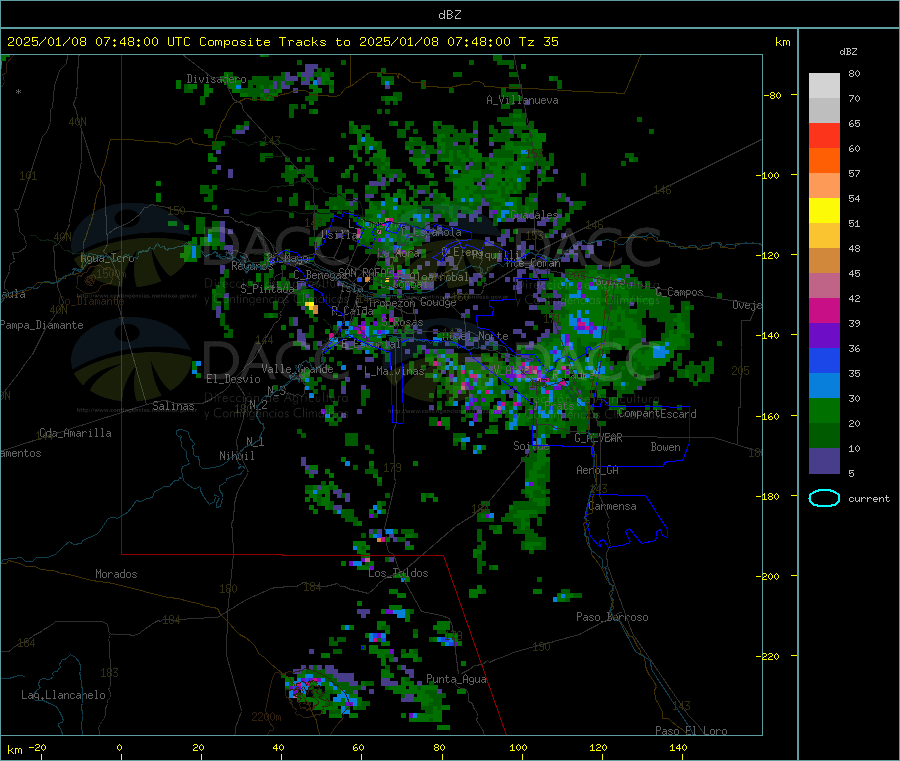Click the light blue 30 dBZ swatch
The width and height of the screenshot is (900, 761).
(x=824, y=386)
